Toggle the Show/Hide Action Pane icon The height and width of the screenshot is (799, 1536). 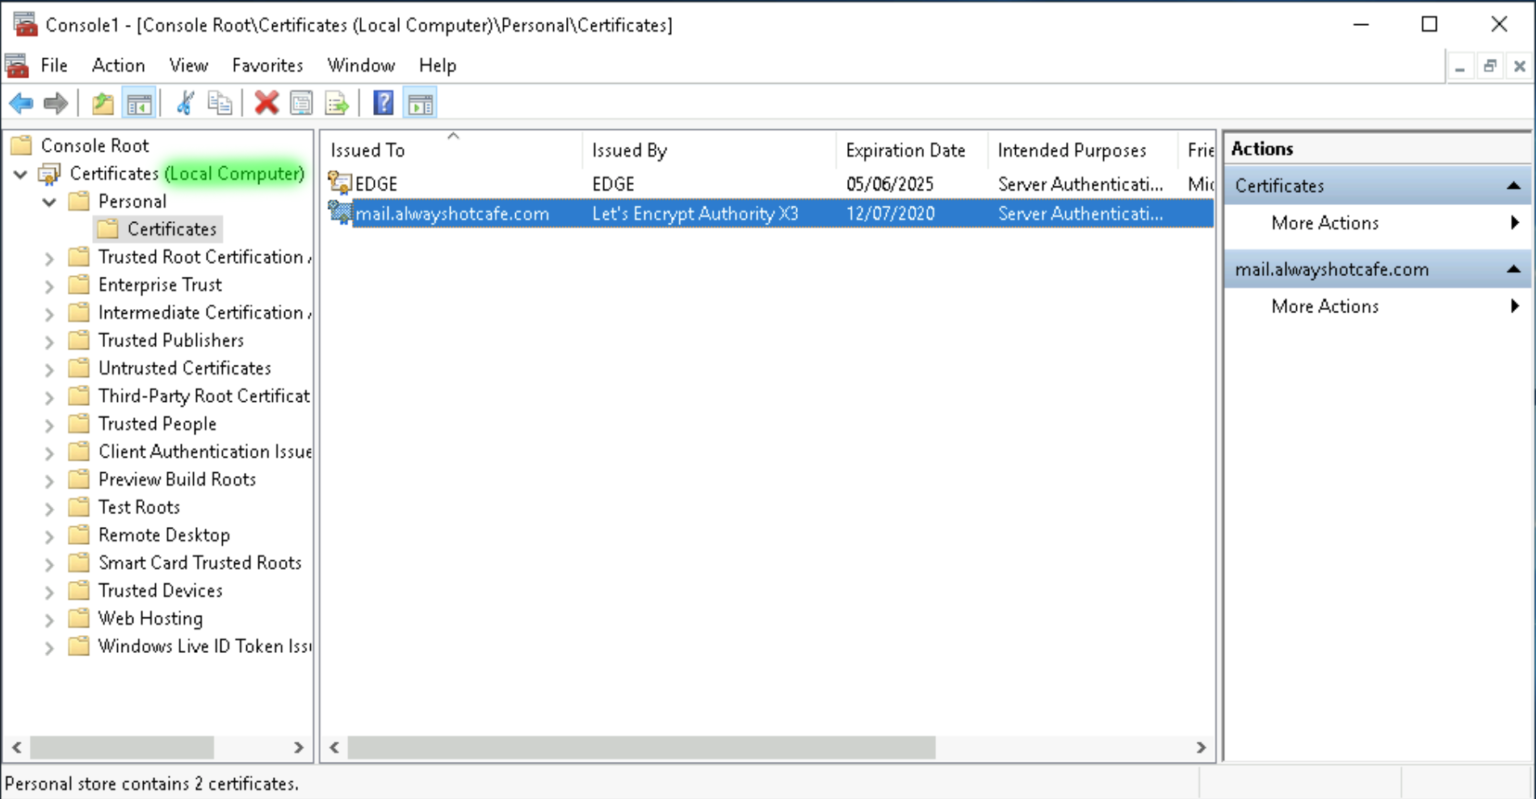[x=419, y=102]
